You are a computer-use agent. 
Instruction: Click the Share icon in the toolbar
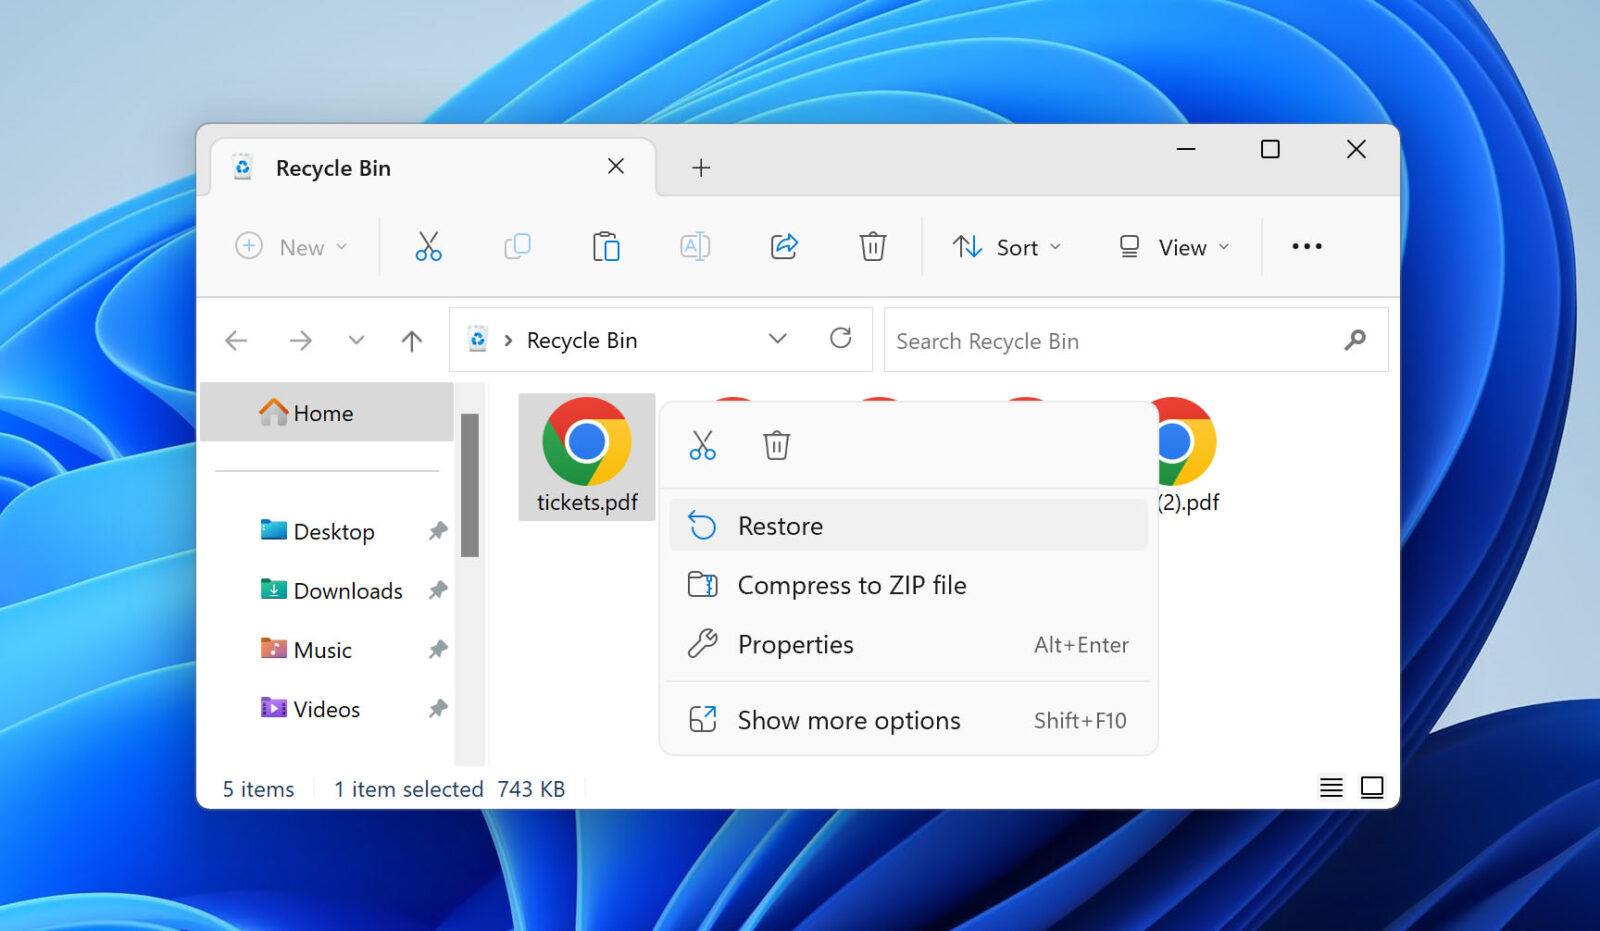click(x=784, y=246)
